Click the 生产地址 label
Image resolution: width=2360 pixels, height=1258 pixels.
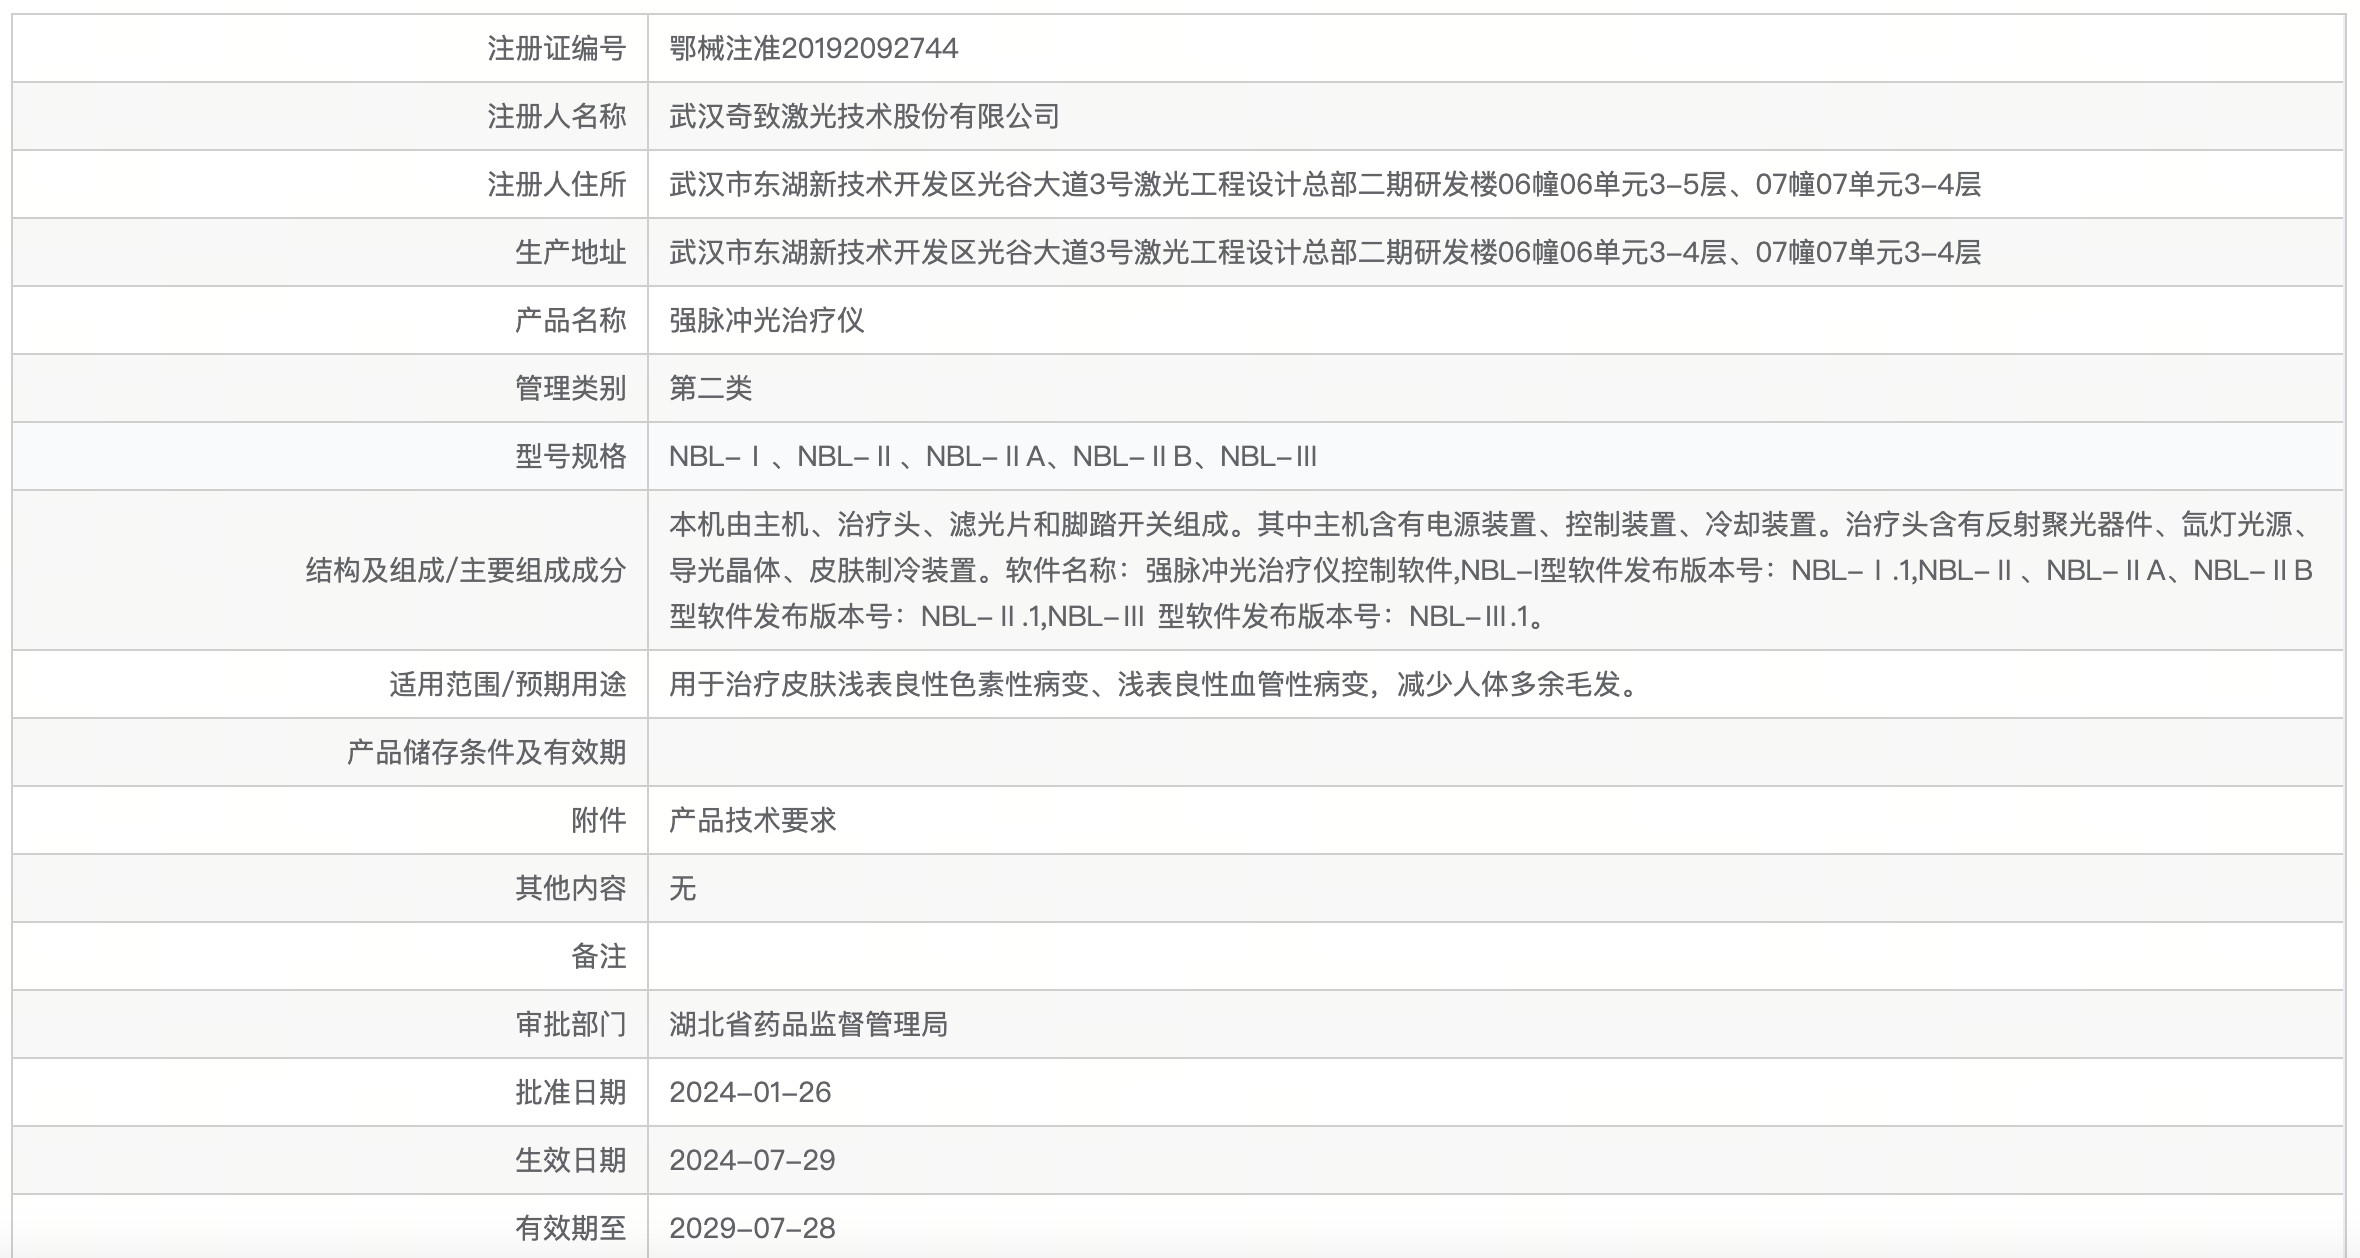pos(570,252)
